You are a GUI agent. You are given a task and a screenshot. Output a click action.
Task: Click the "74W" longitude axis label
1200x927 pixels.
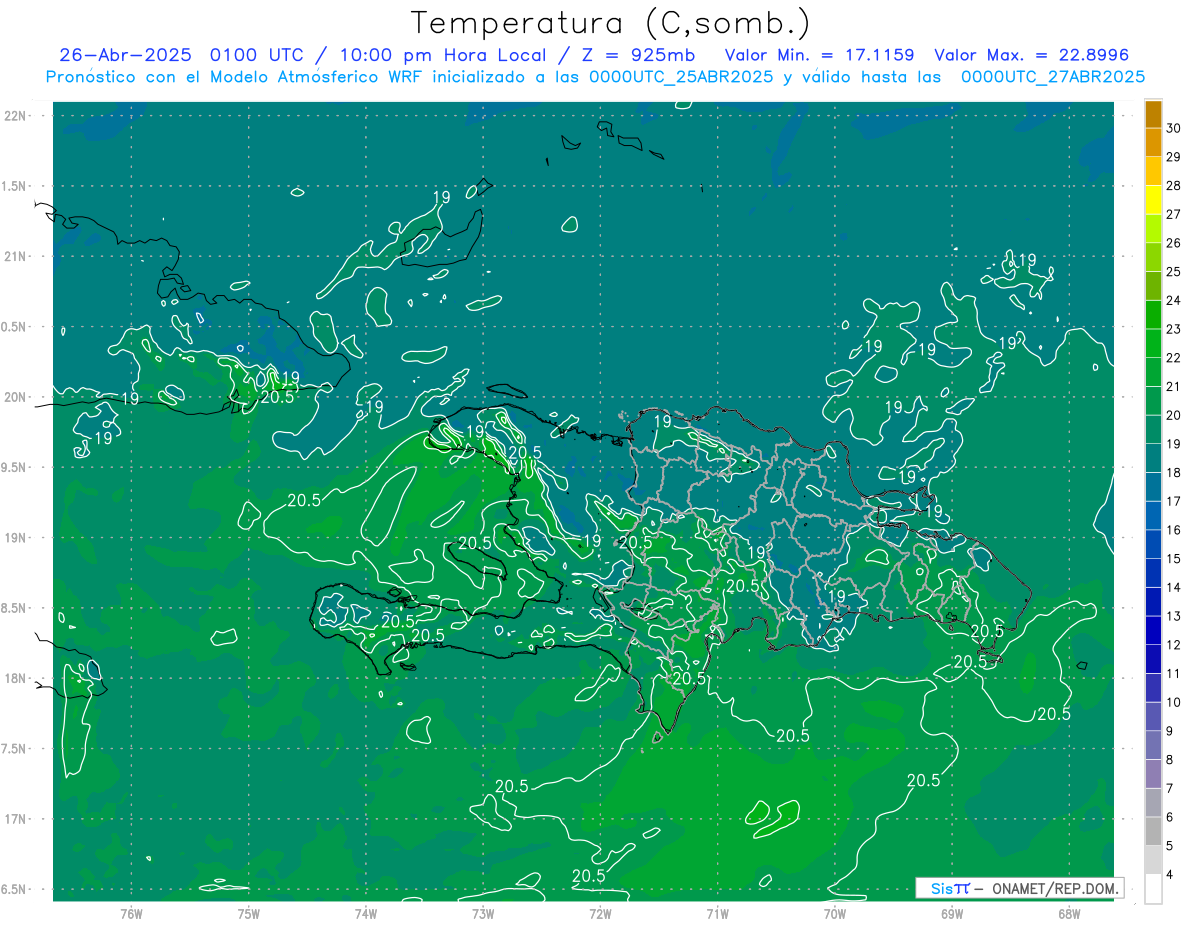coord(366,913)
